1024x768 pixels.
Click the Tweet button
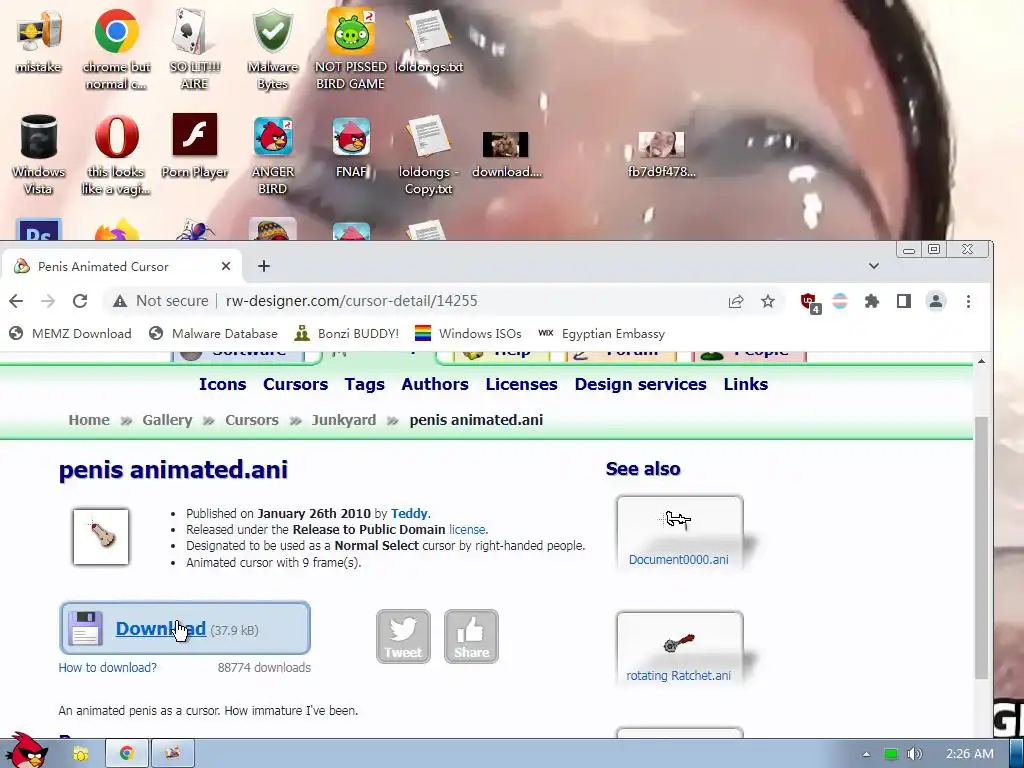[x=403, y=636]
